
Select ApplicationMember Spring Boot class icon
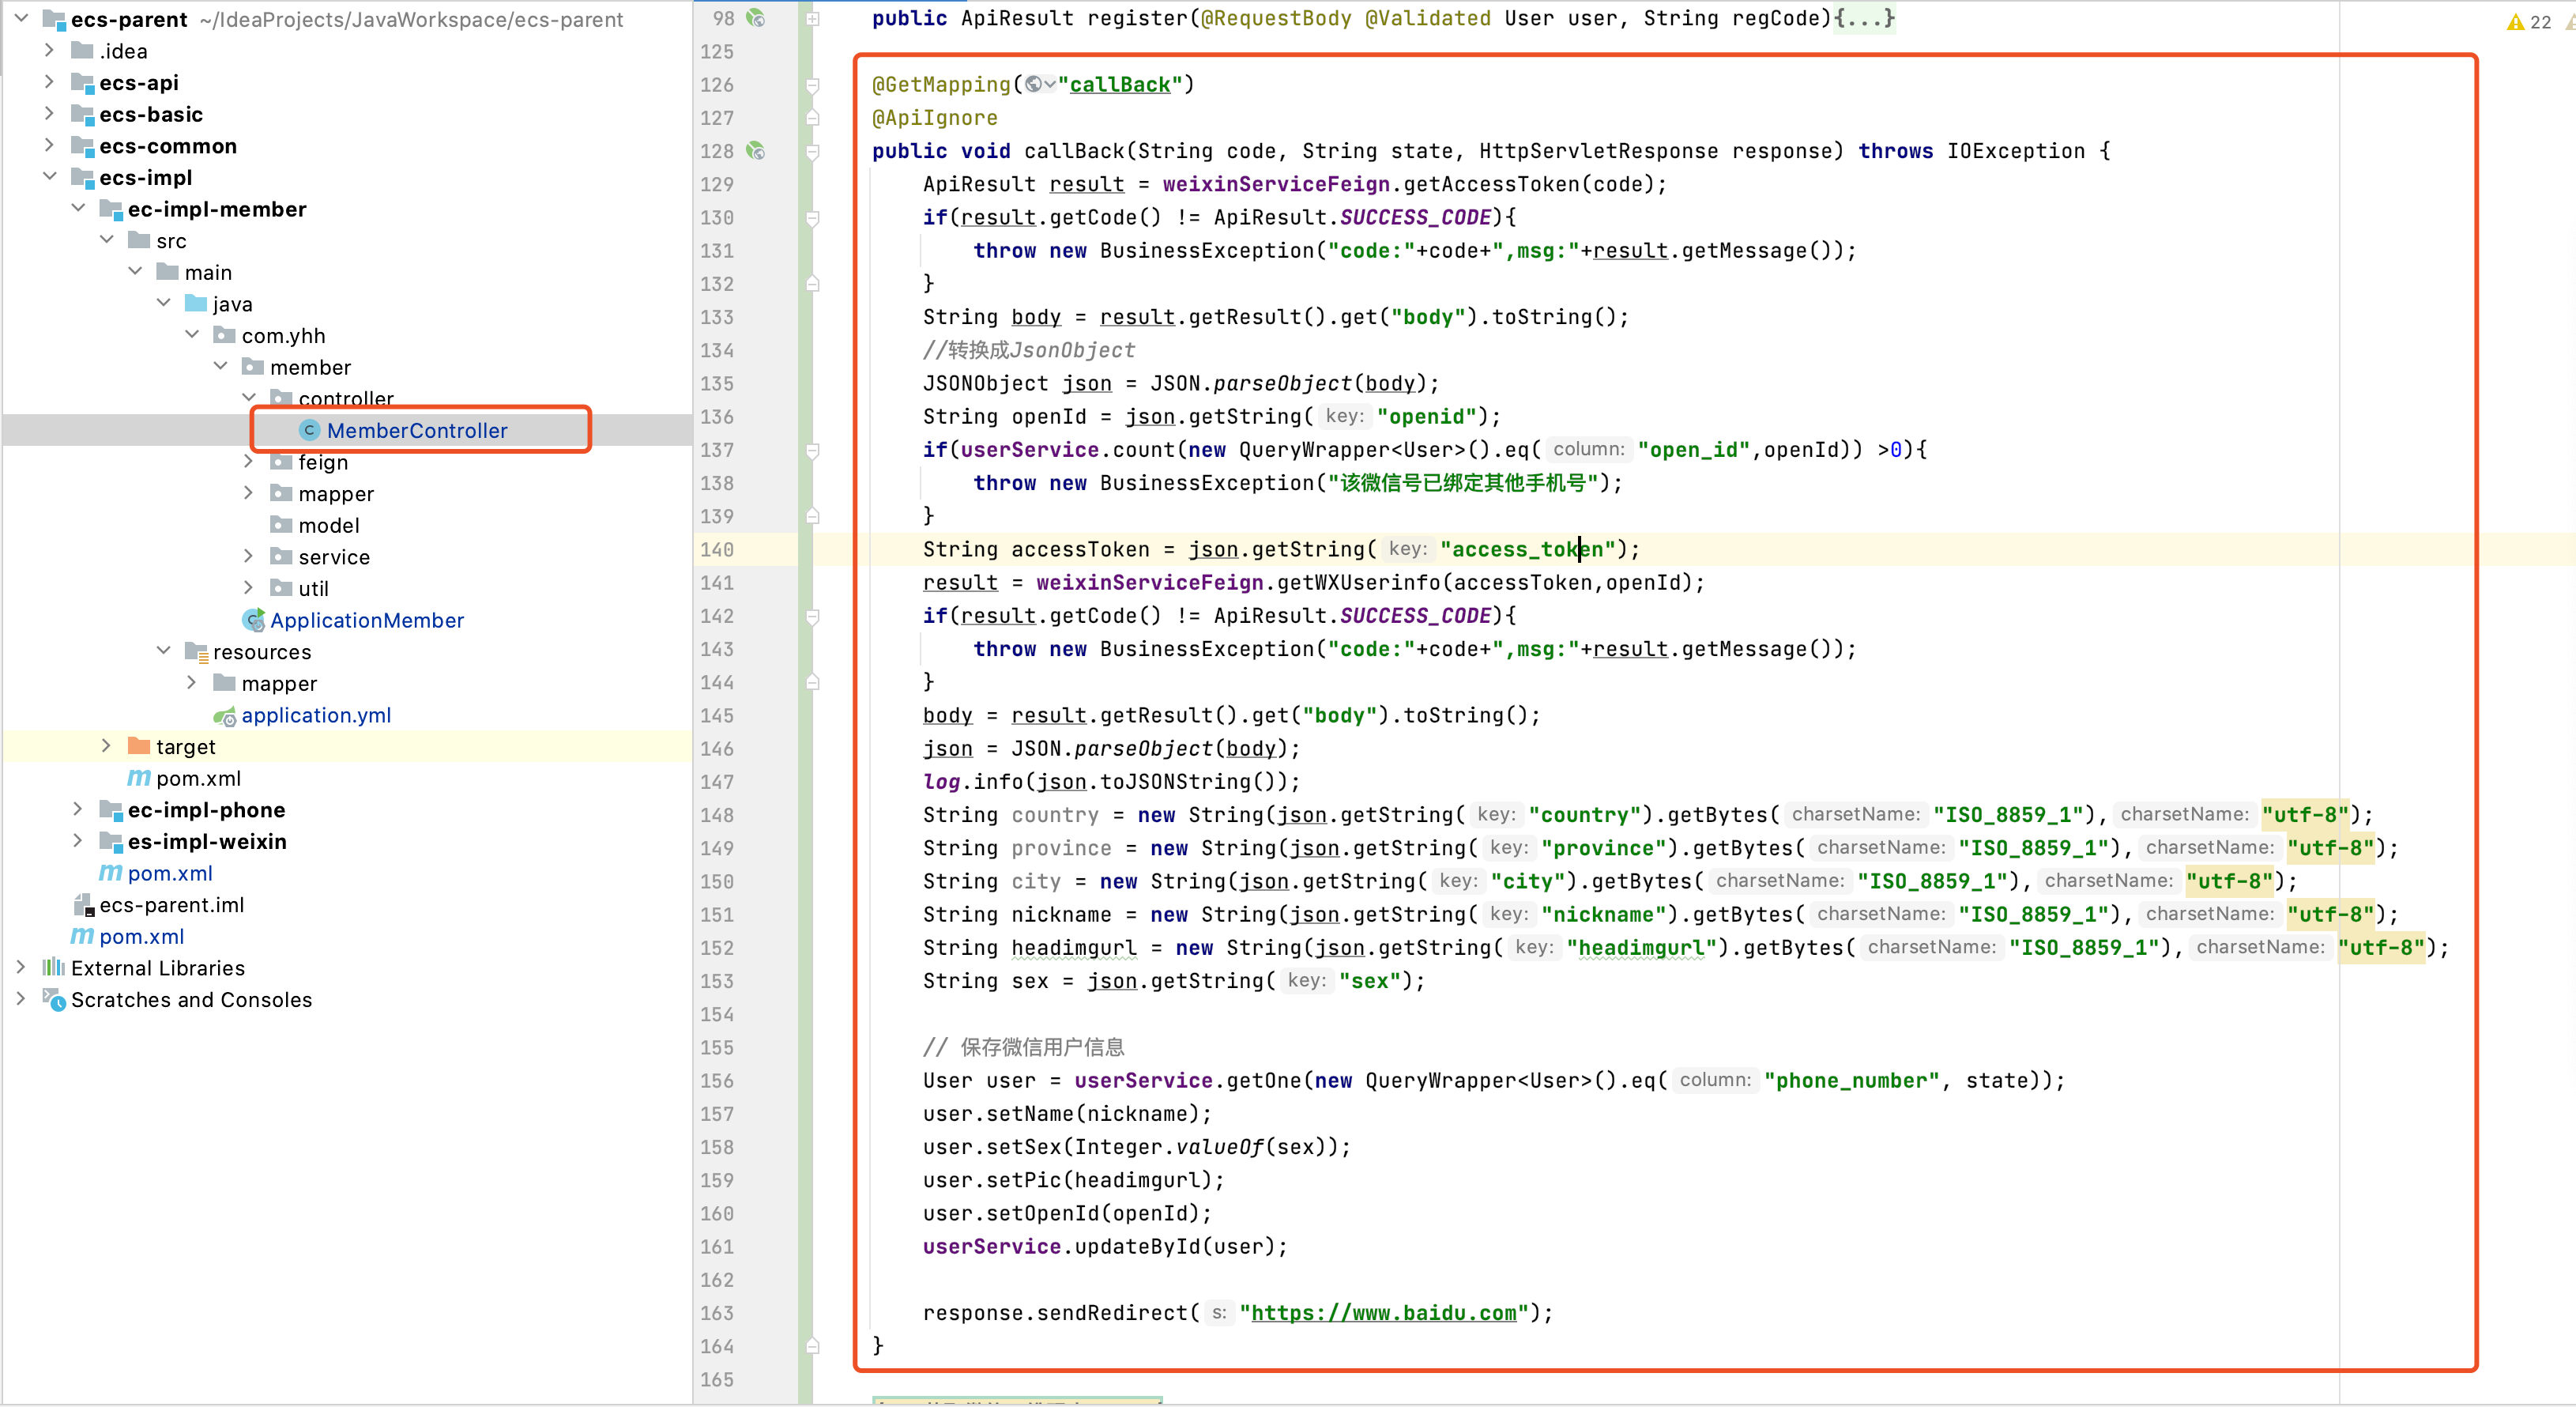(x=254, y=620)
